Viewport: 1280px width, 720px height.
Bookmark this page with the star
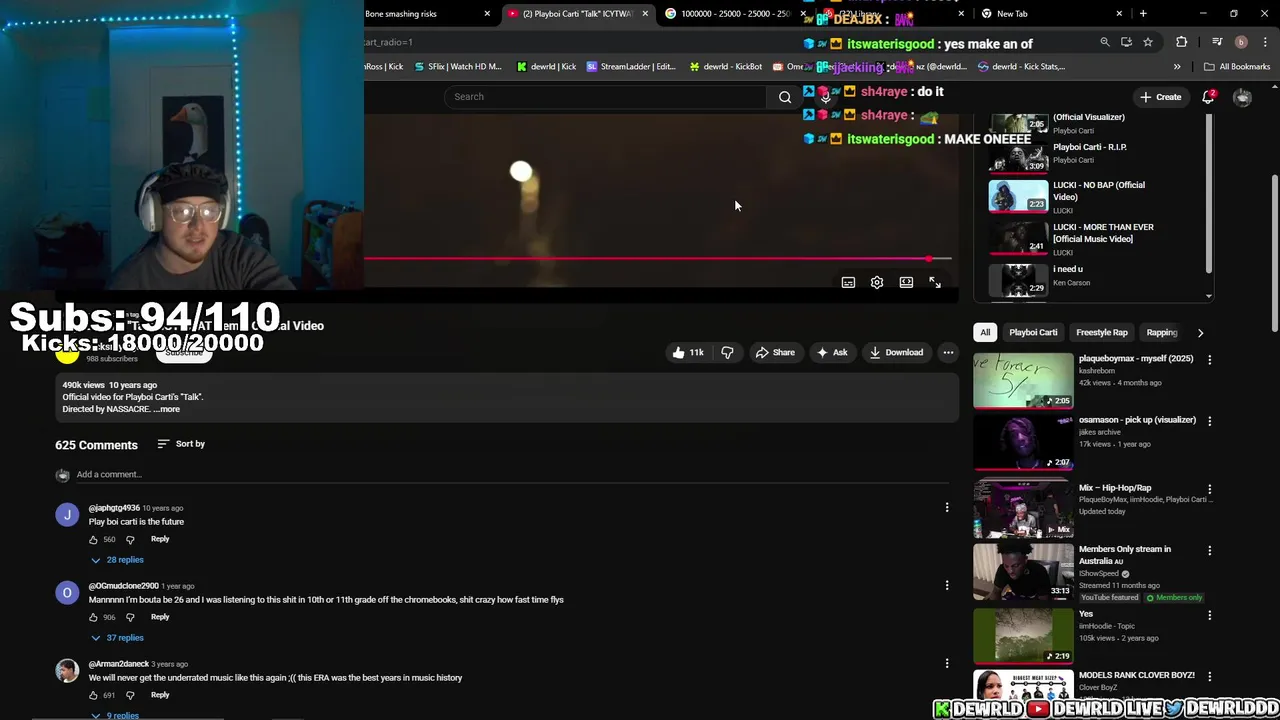(x=1148, y=42)
